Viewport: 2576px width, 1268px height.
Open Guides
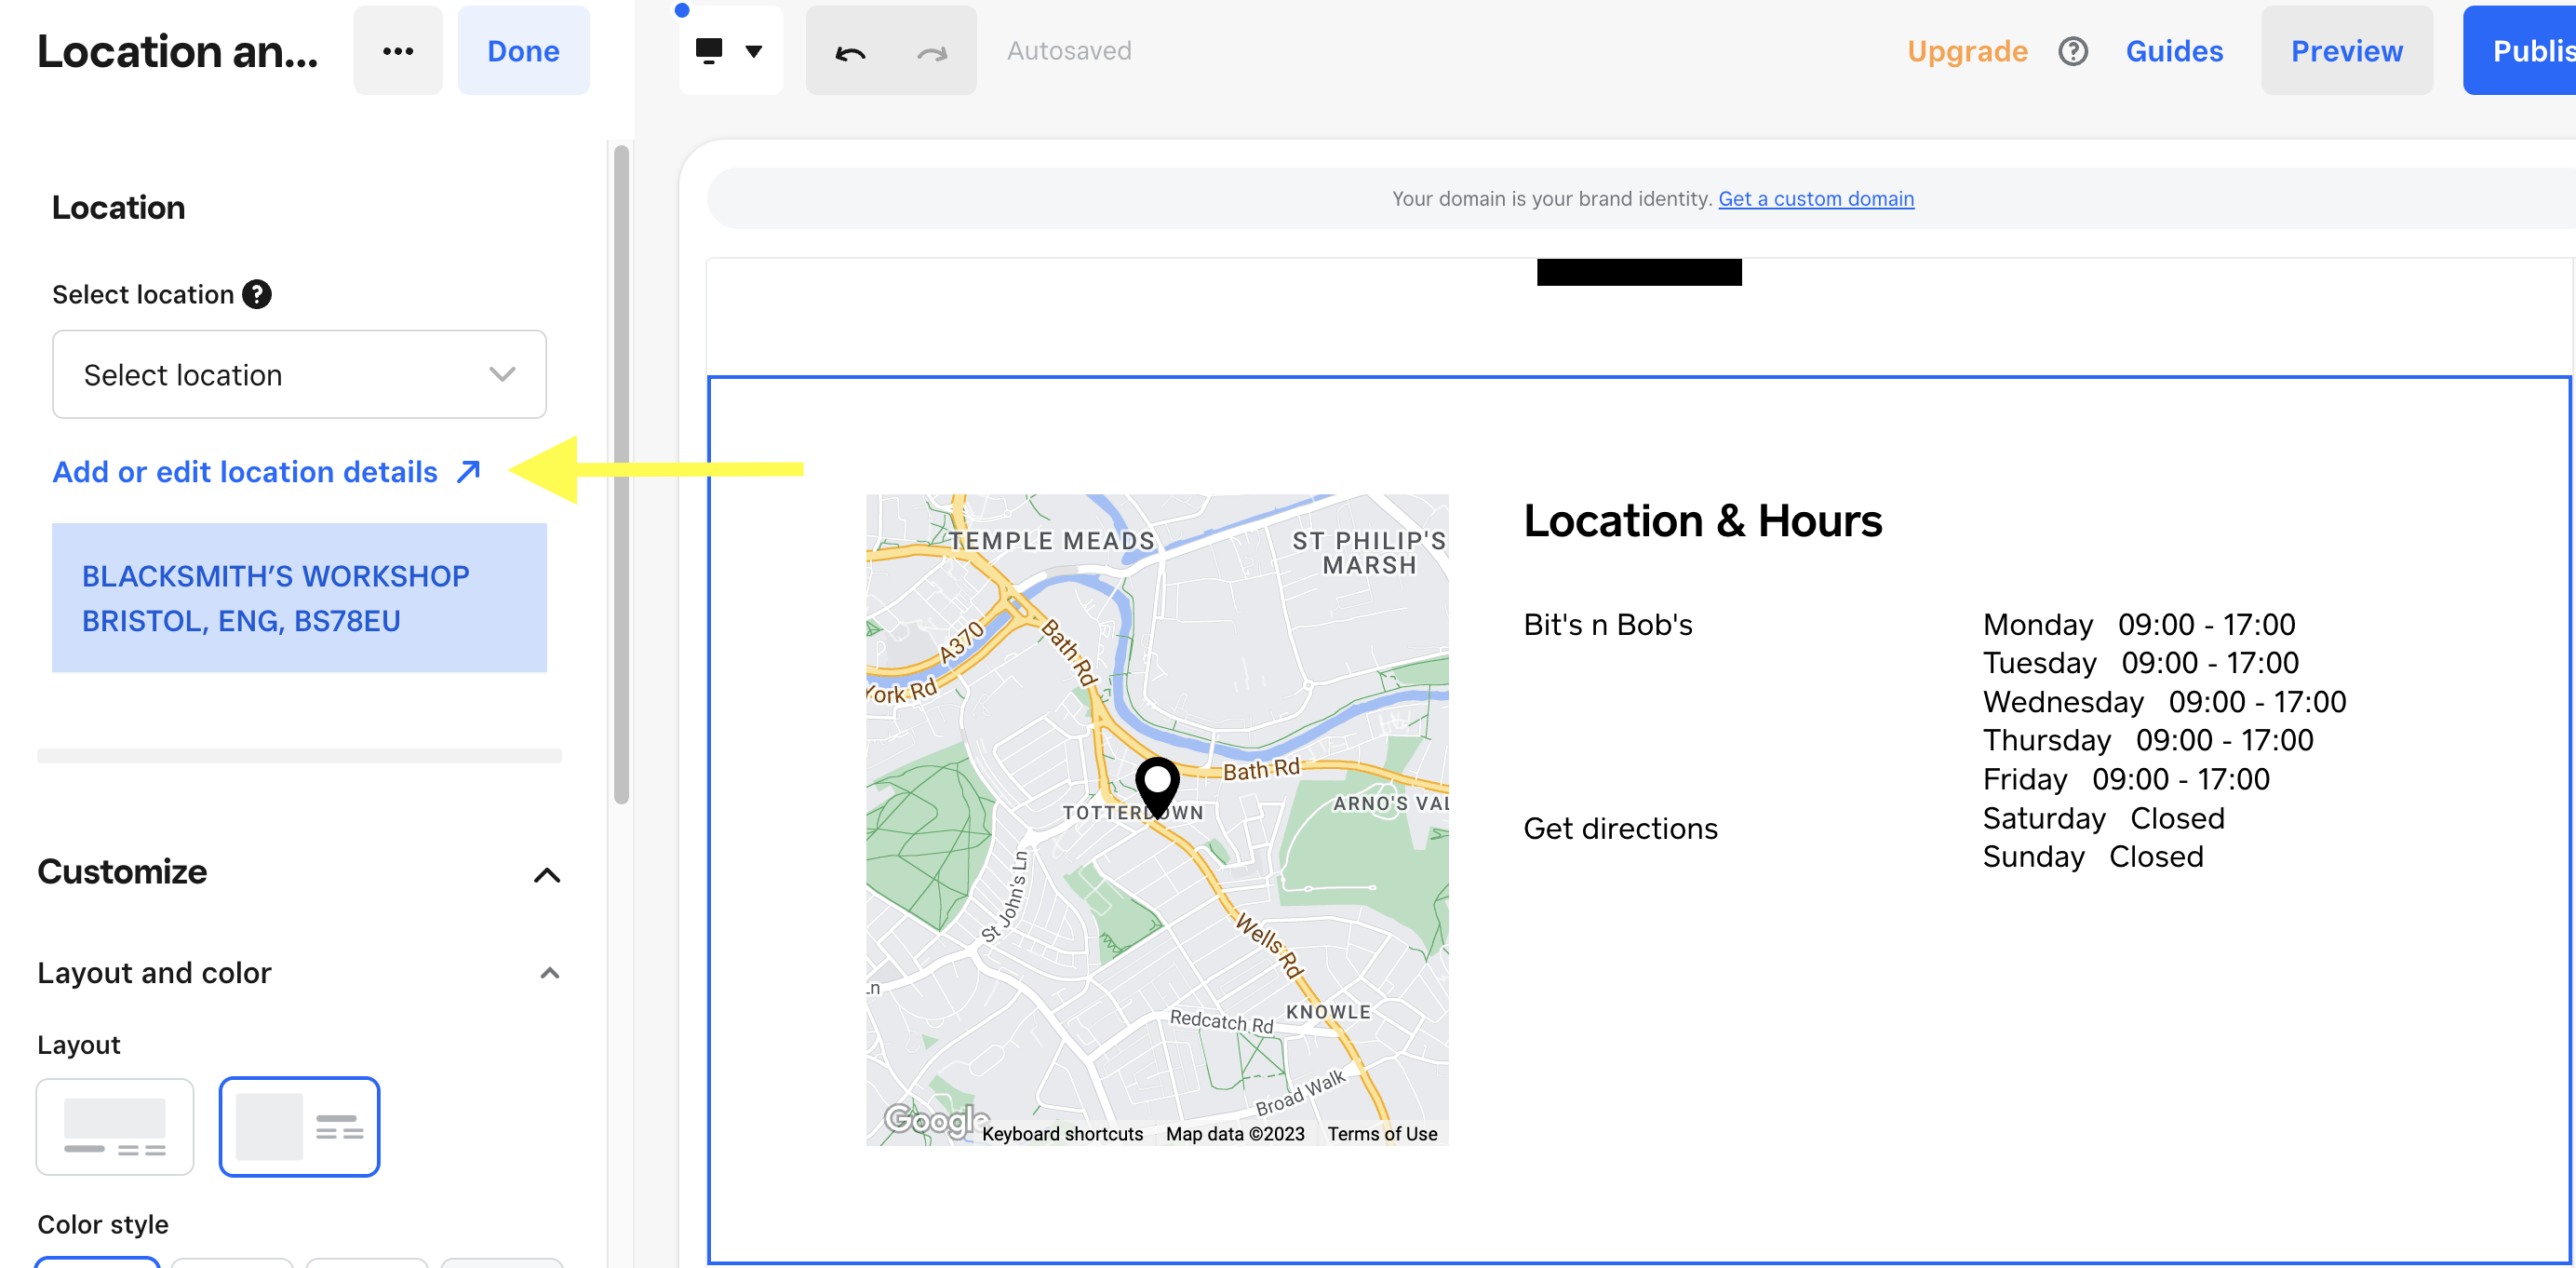2174,51
